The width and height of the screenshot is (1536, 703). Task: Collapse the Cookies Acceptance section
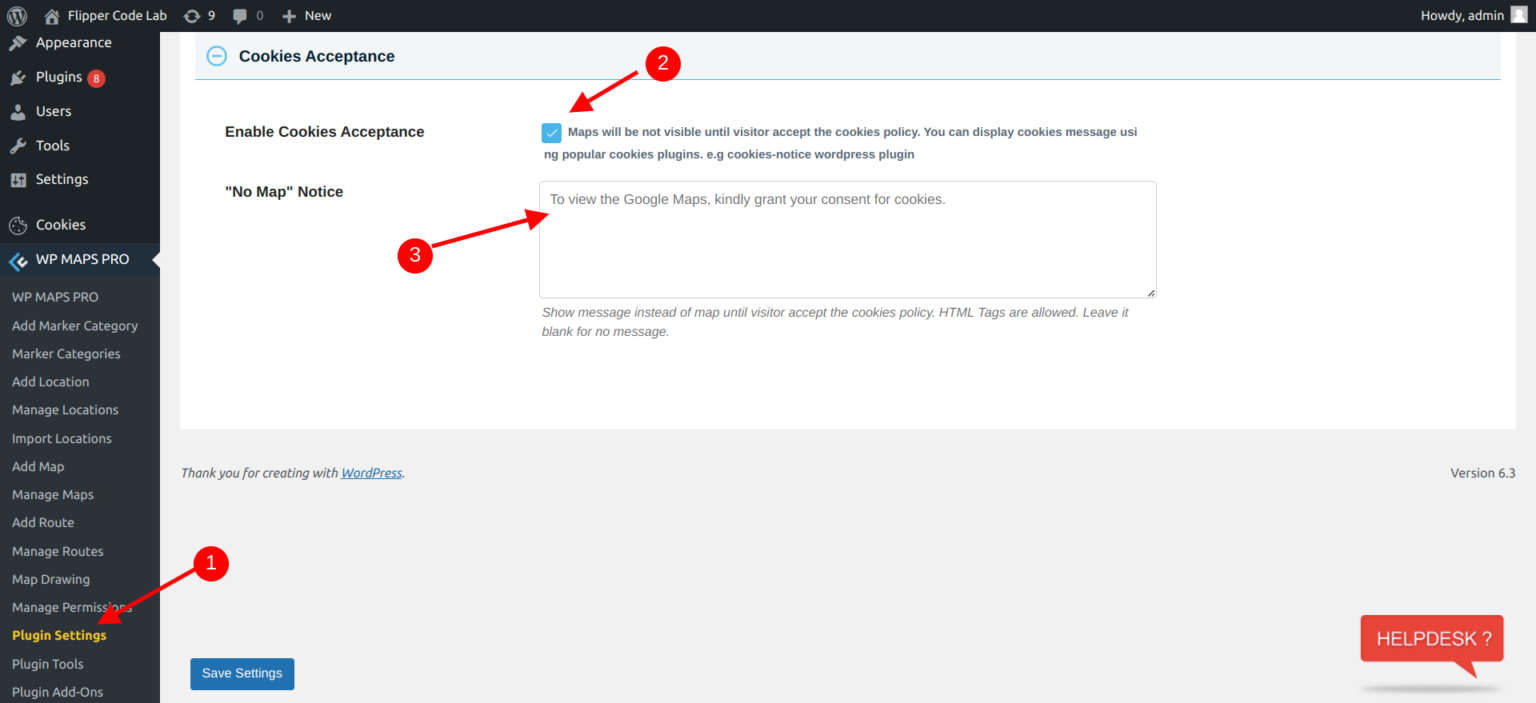216,56
